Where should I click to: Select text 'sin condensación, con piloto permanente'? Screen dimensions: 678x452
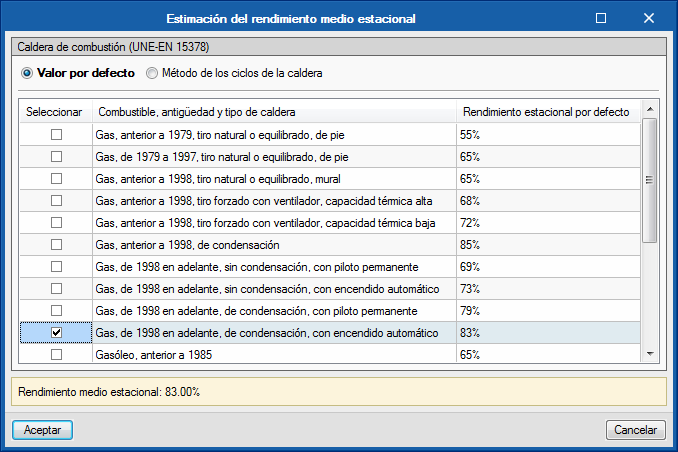point(321,267)
